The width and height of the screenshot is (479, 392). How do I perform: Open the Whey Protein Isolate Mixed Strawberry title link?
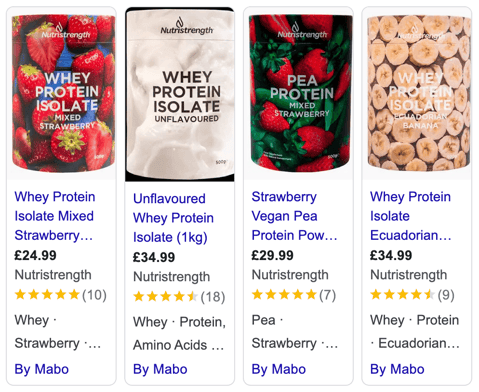[x=55, y=216]
